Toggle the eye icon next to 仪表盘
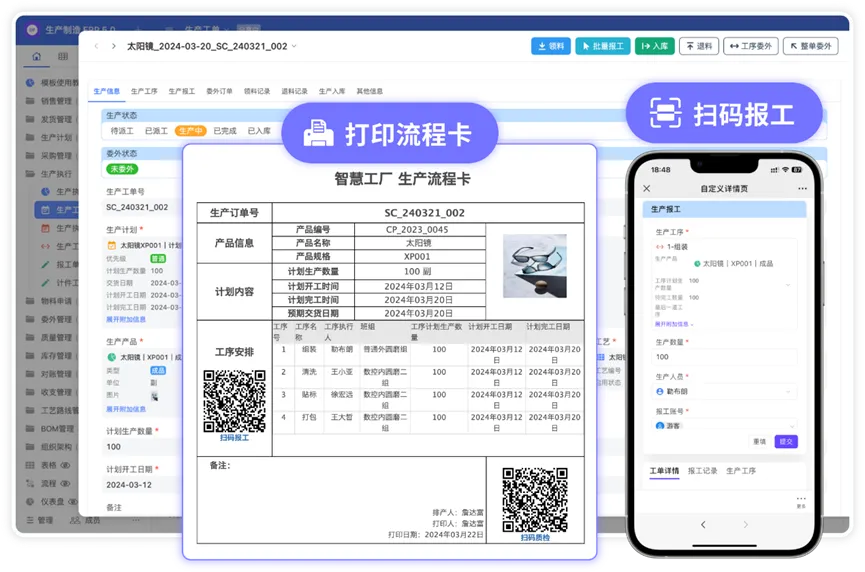The height and width of the screenshot is (572, 865). tap(72, 501)
